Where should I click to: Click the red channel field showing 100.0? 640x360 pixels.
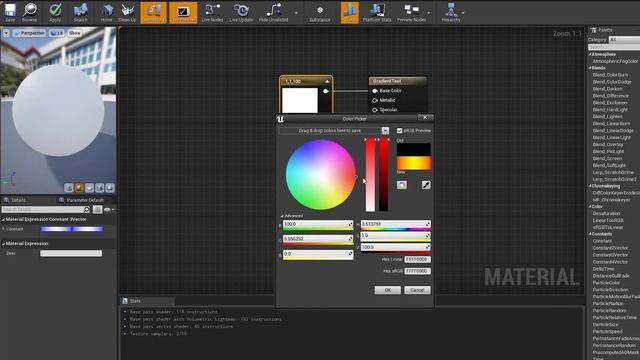318,224
